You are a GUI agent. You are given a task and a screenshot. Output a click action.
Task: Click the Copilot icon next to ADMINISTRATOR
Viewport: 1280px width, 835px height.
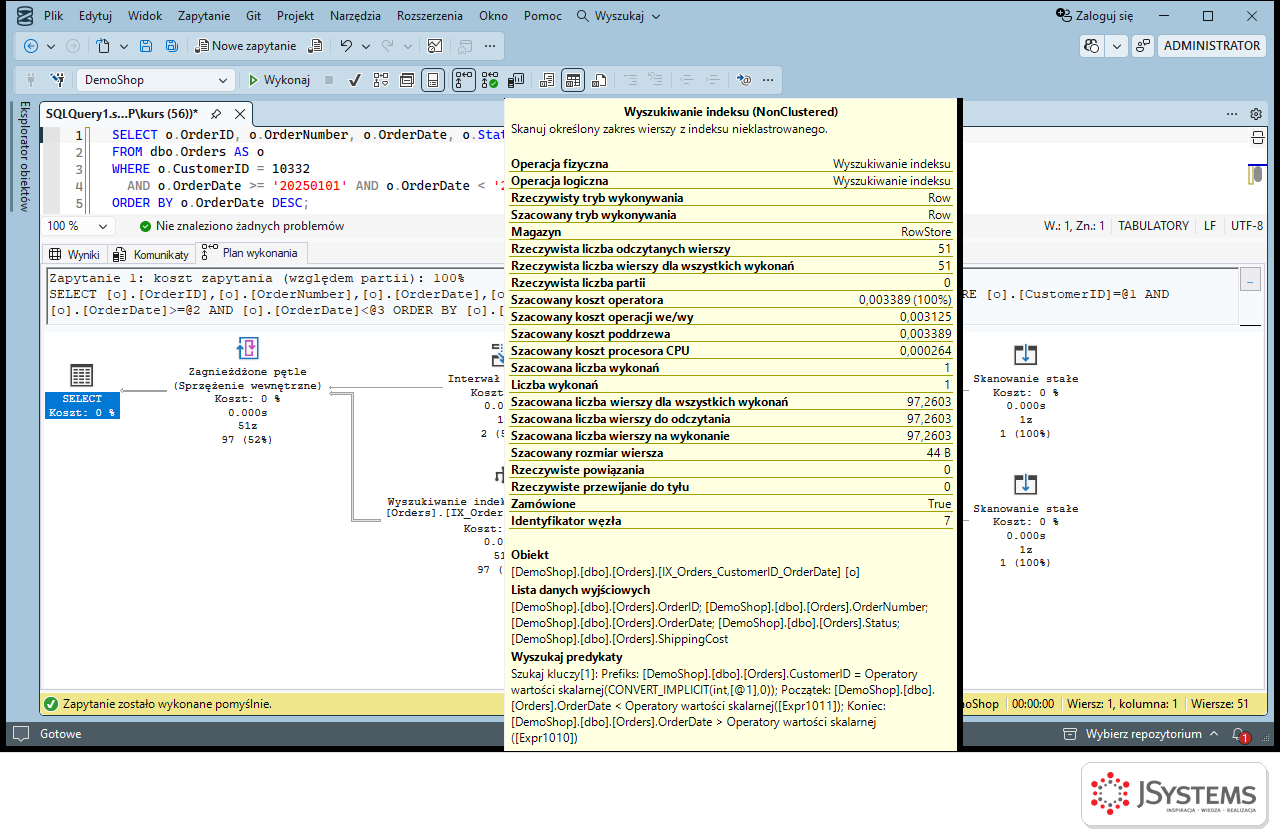coord(1092,46)
